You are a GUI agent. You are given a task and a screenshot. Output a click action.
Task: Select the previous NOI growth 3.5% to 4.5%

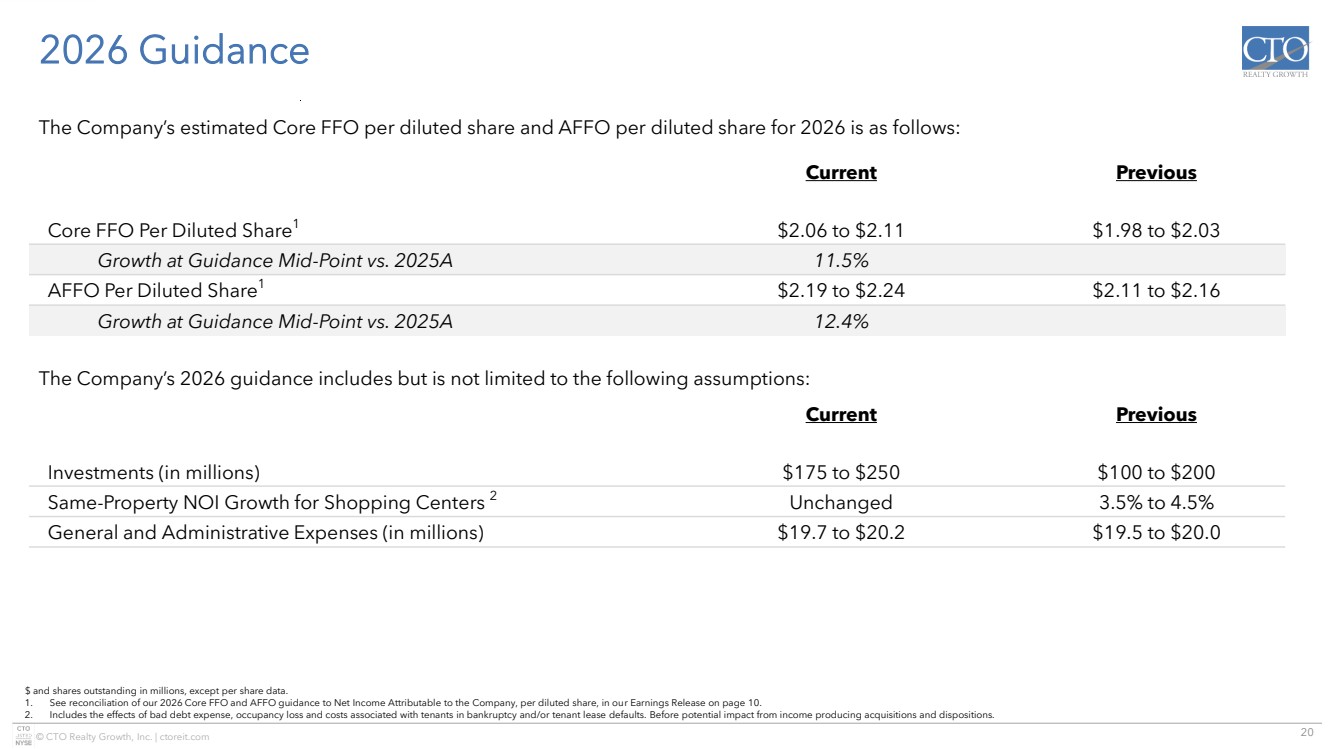click(x=1156, y=503)
